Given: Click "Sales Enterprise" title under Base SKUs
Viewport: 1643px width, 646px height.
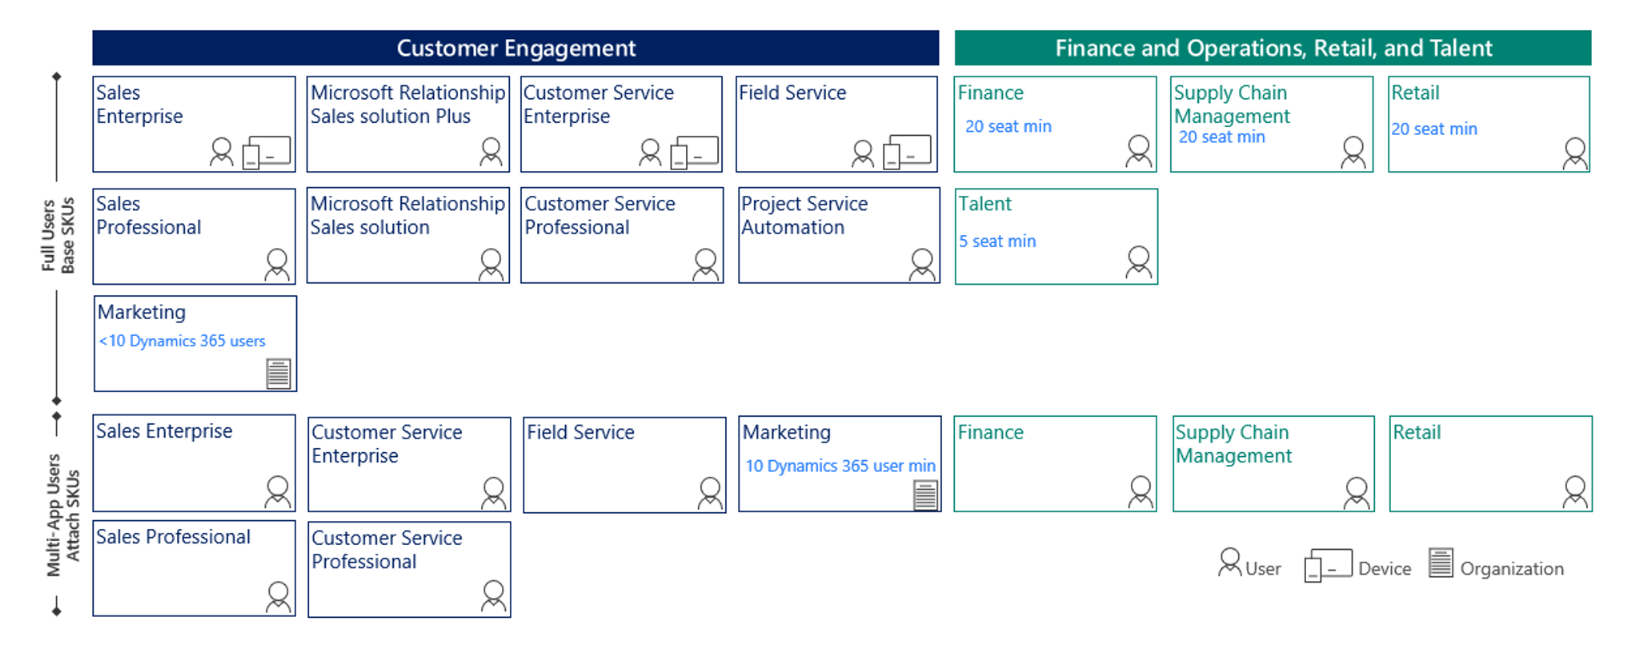Looking at the screenshot, I should coord(139,104).
